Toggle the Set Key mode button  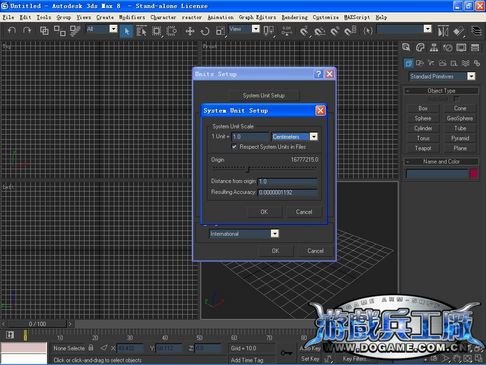tap(310, 359)
